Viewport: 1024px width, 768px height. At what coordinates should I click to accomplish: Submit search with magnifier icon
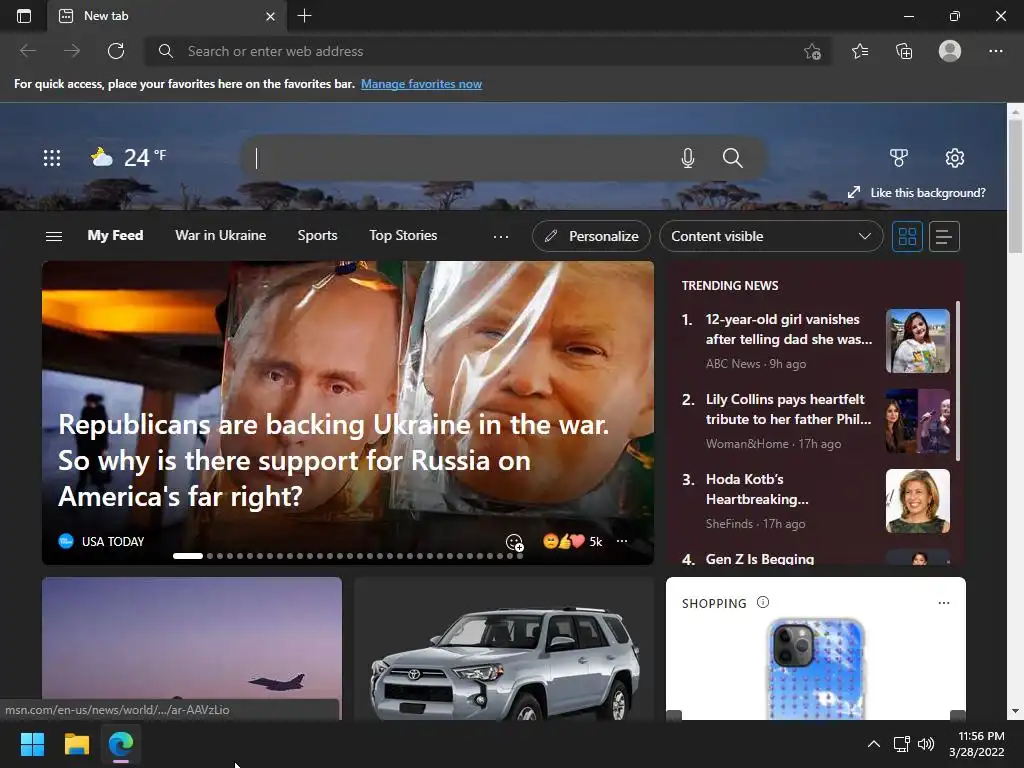pos(733,158)
